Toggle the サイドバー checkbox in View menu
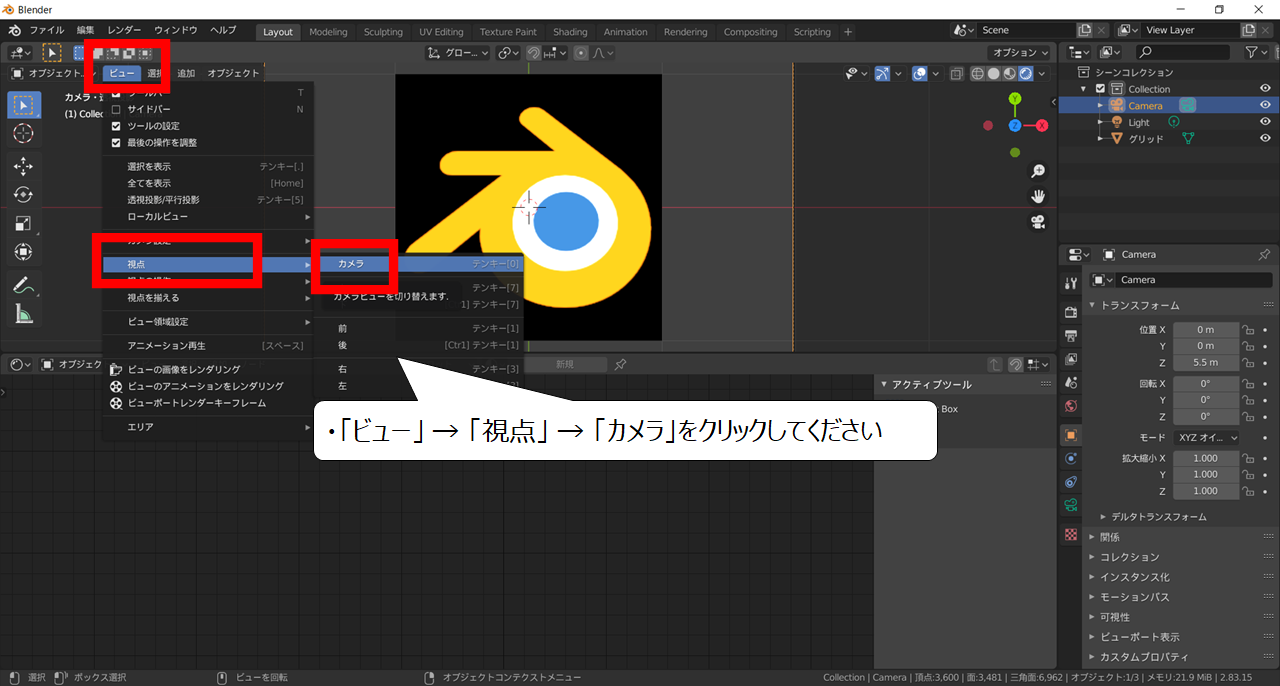Screen dimensions: 1280x686 [x=116, y=109]
